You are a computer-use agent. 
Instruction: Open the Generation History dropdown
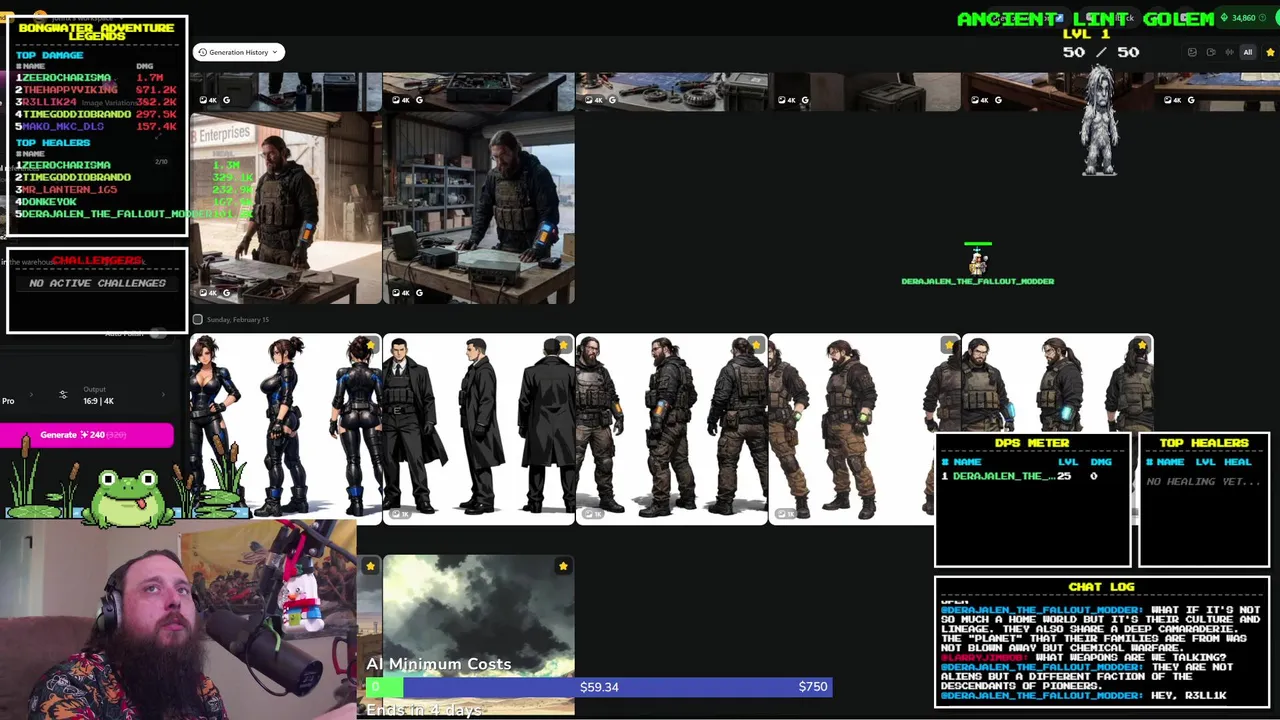tap(238, 52)
